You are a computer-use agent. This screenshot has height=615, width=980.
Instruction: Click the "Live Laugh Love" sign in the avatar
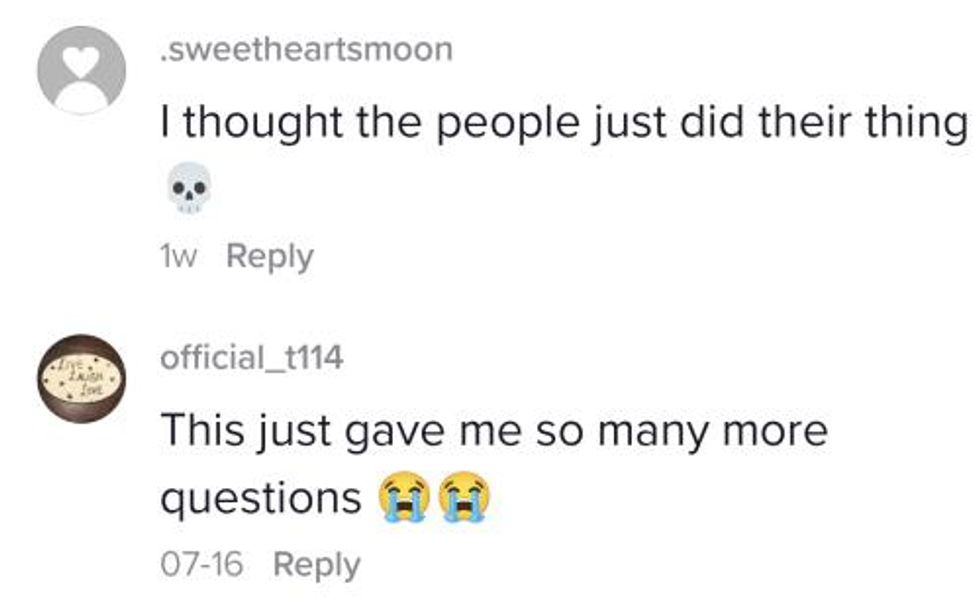tap(81, 379)
